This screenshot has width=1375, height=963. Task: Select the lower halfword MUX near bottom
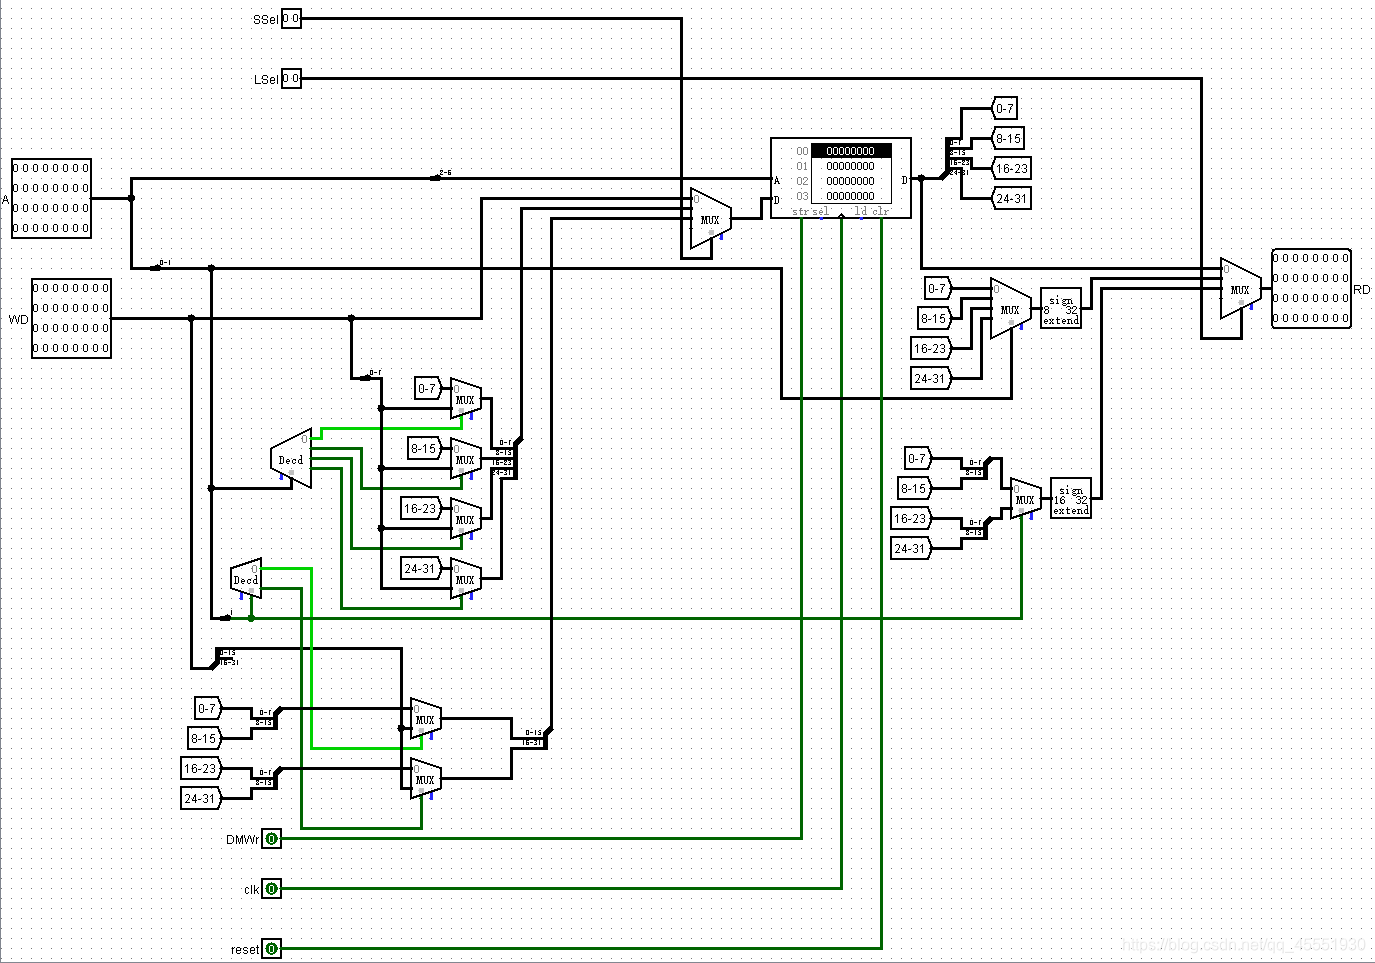point(426,778)
